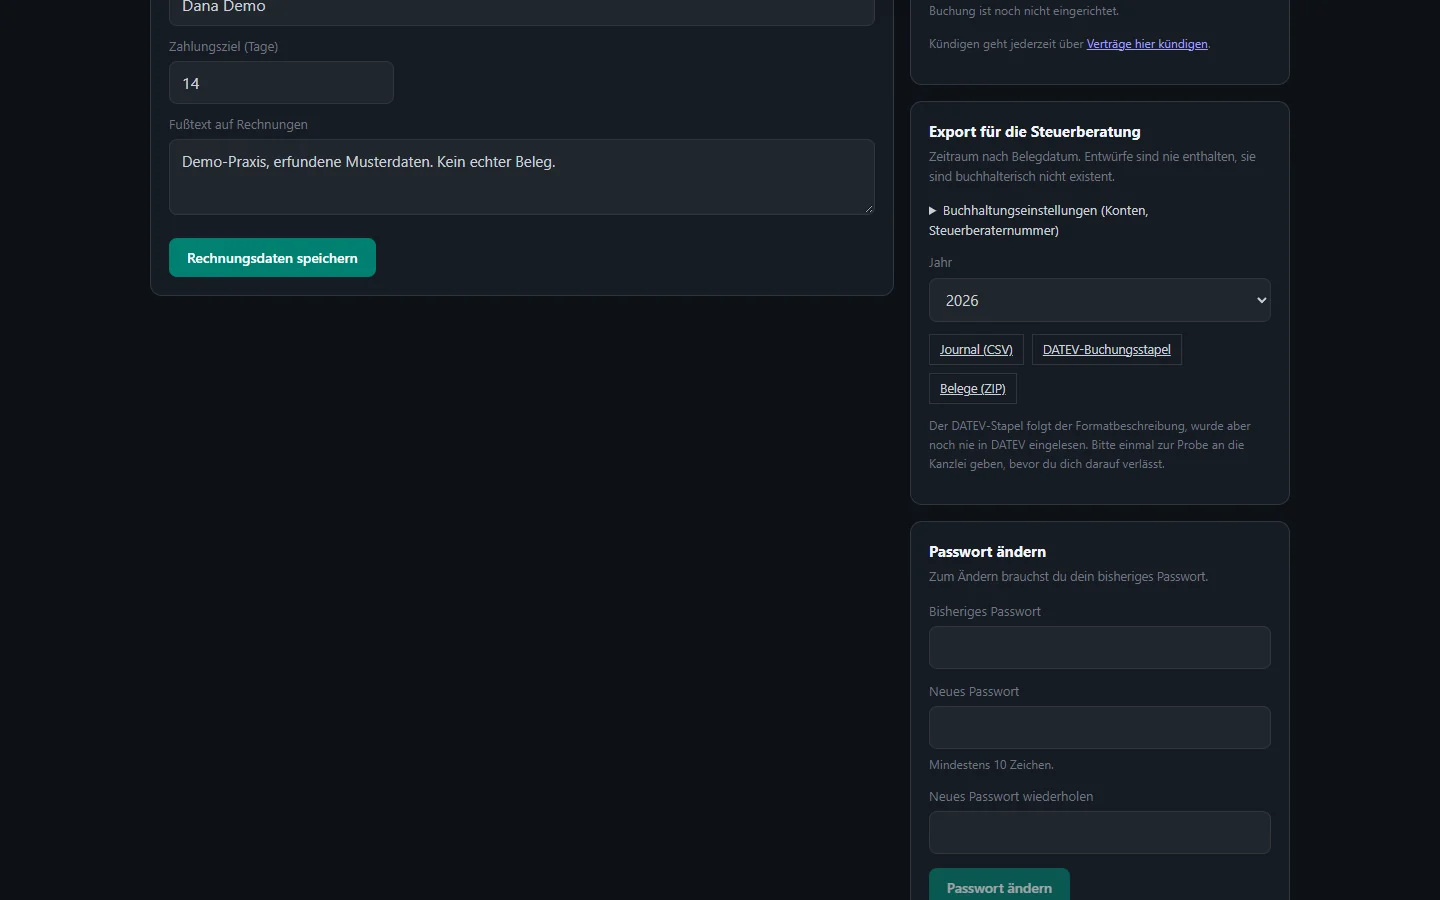Click the Dana Demo name field
Image resolution: width=1440 pixels, height=900 pixels.
pyautogui.click(x=522, y=10)
